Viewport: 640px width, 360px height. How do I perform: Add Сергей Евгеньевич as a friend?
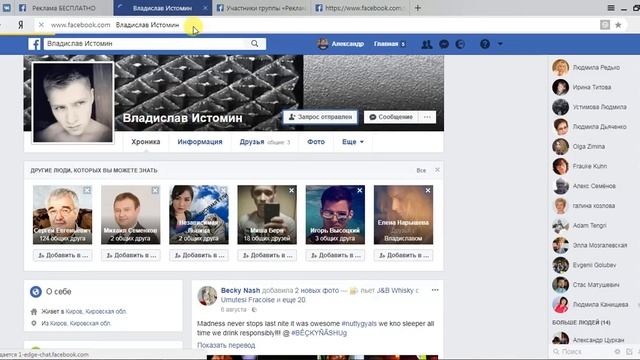click(x=62, y=255)
